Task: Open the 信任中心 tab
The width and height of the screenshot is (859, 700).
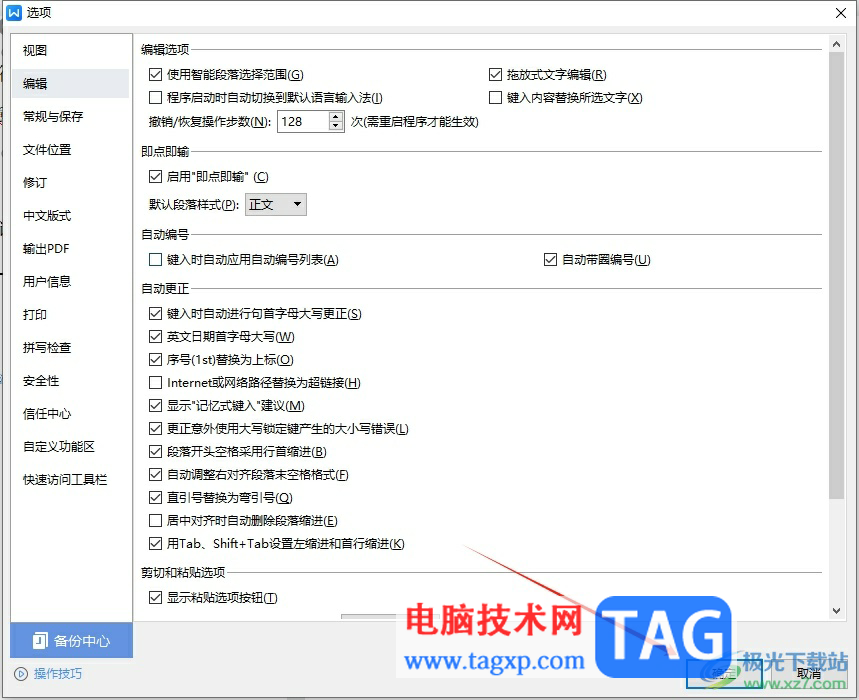Action: (x=70, y=414)
